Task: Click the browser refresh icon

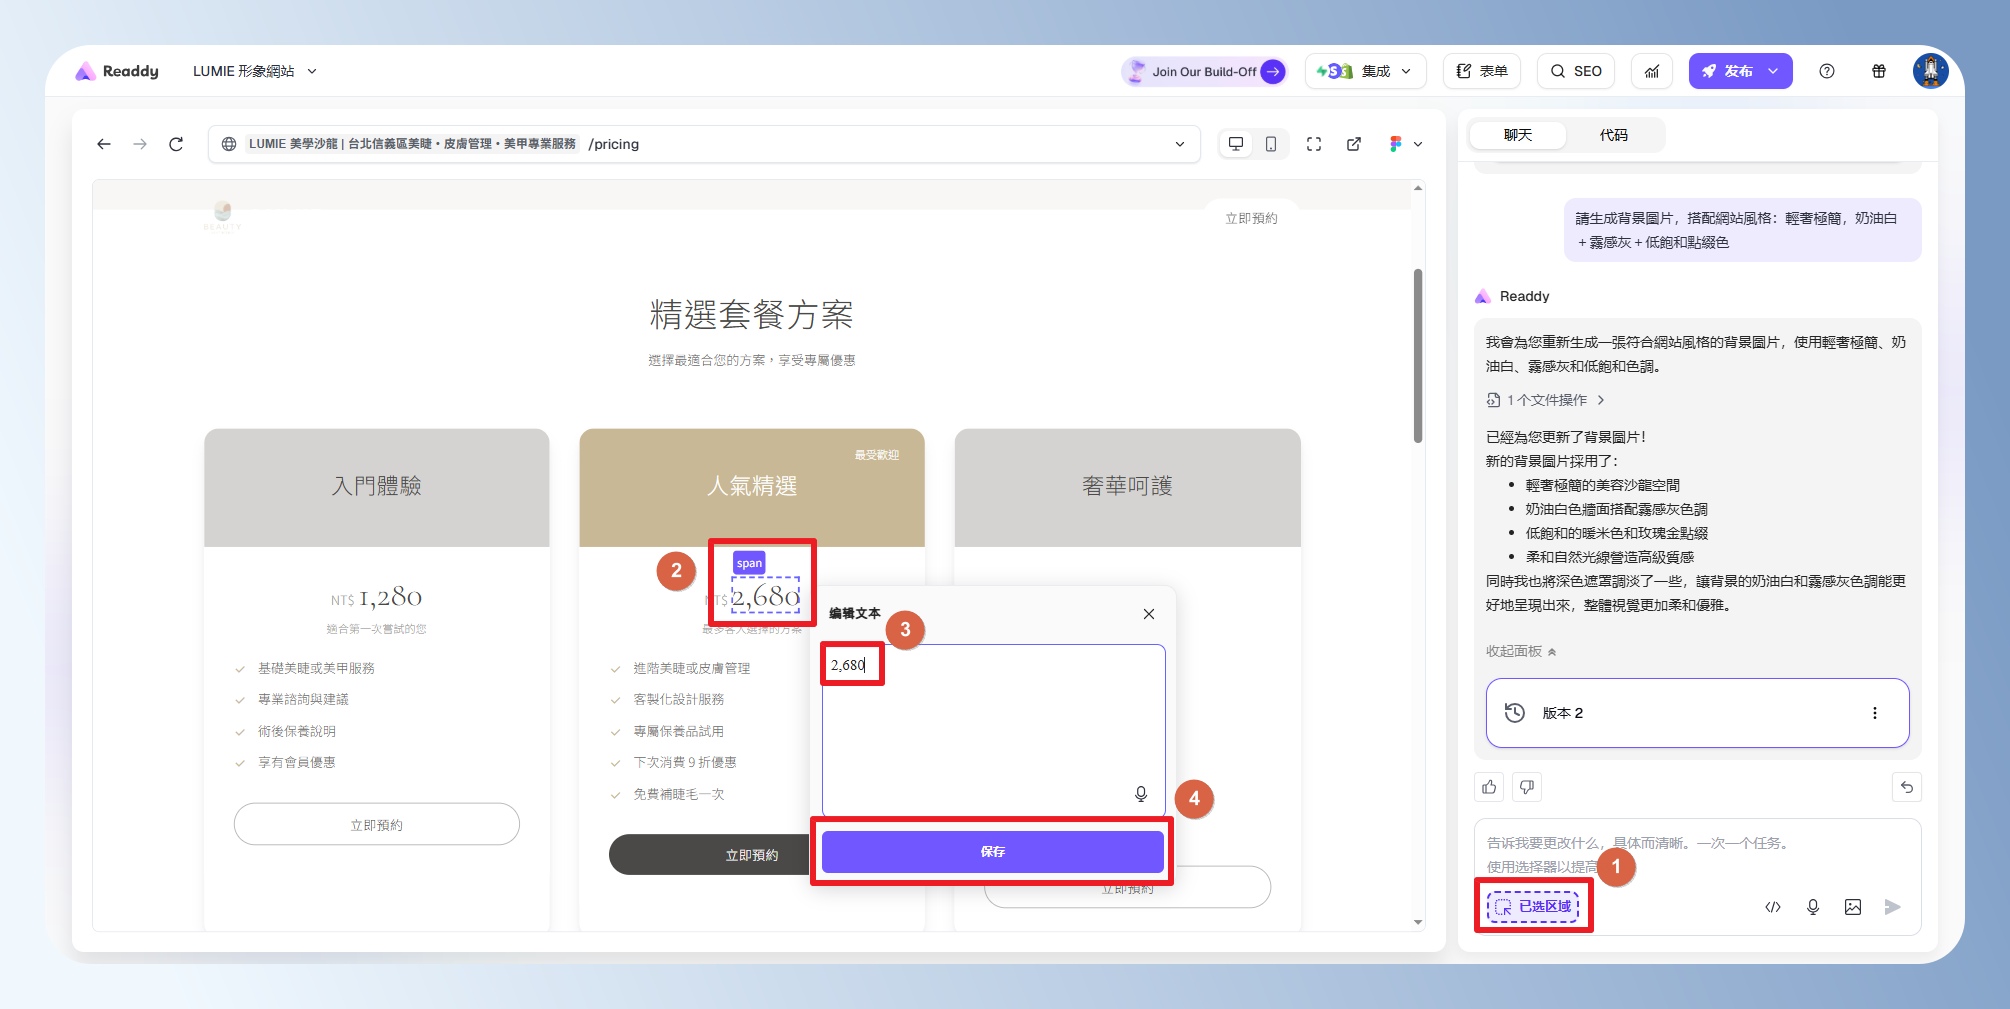Action: pyautogui.click(x=176, y=144)
